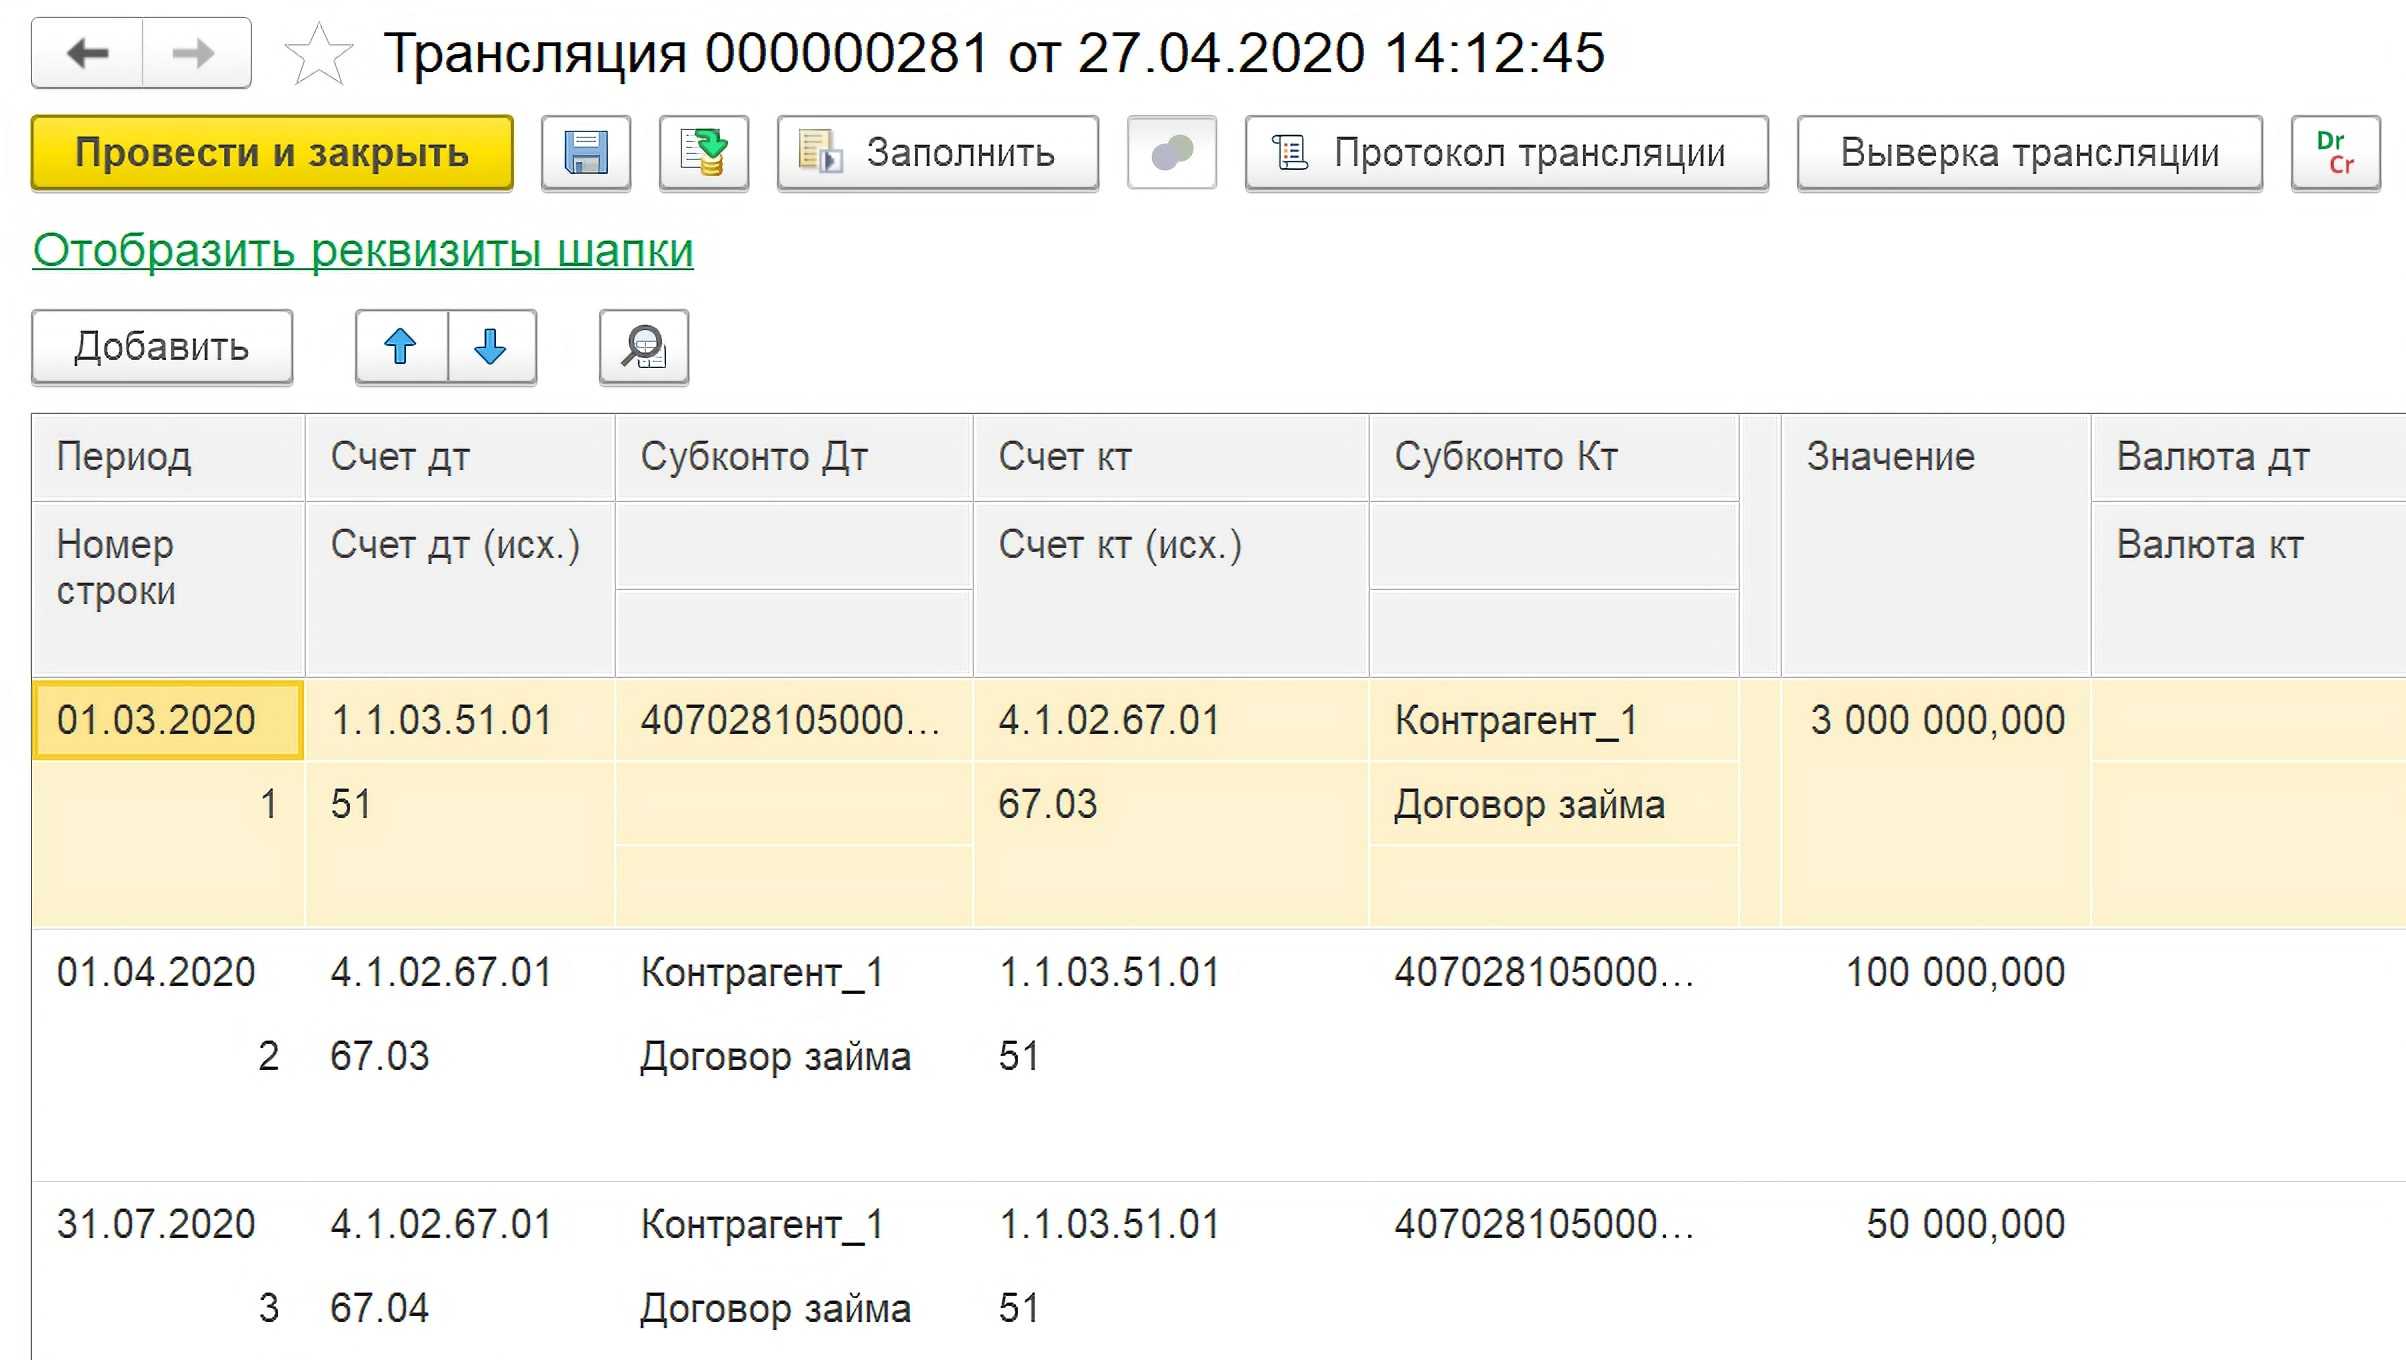Click the Провести и закрыть button
Viewport: 2406px width, 1360px height.
272,153
